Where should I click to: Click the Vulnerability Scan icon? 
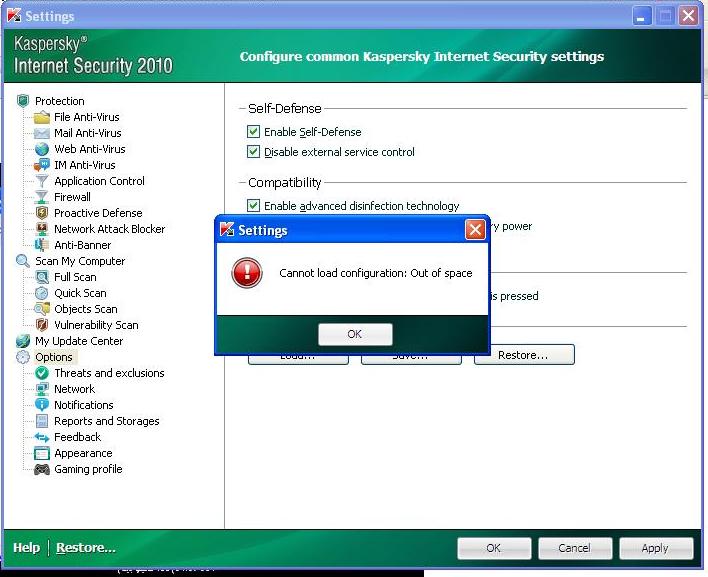click(x=42, y=325)
